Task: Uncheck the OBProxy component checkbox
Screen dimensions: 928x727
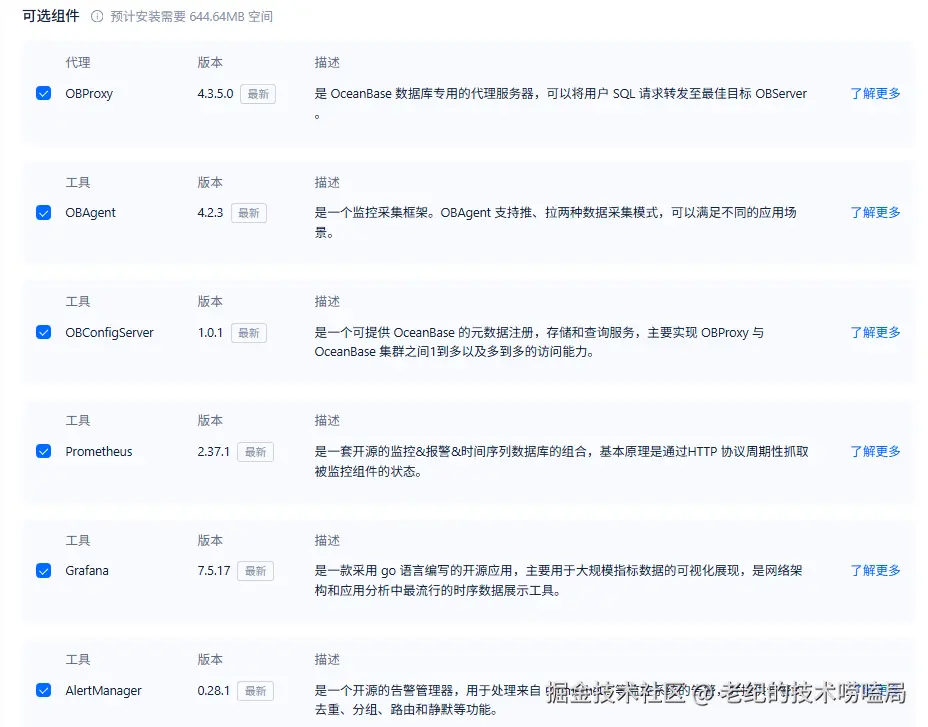Action: [43, 93]
